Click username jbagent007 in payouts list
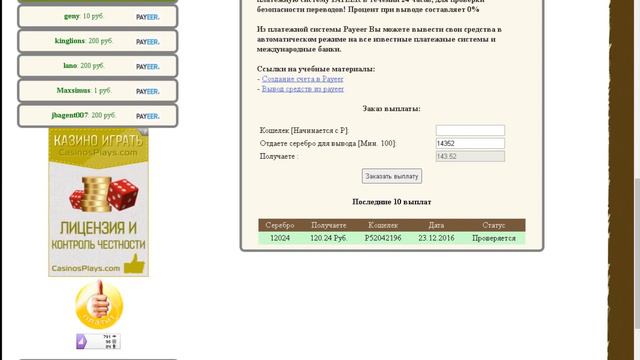The width and height of the screenshot is (640, 360). pos(69,116)
